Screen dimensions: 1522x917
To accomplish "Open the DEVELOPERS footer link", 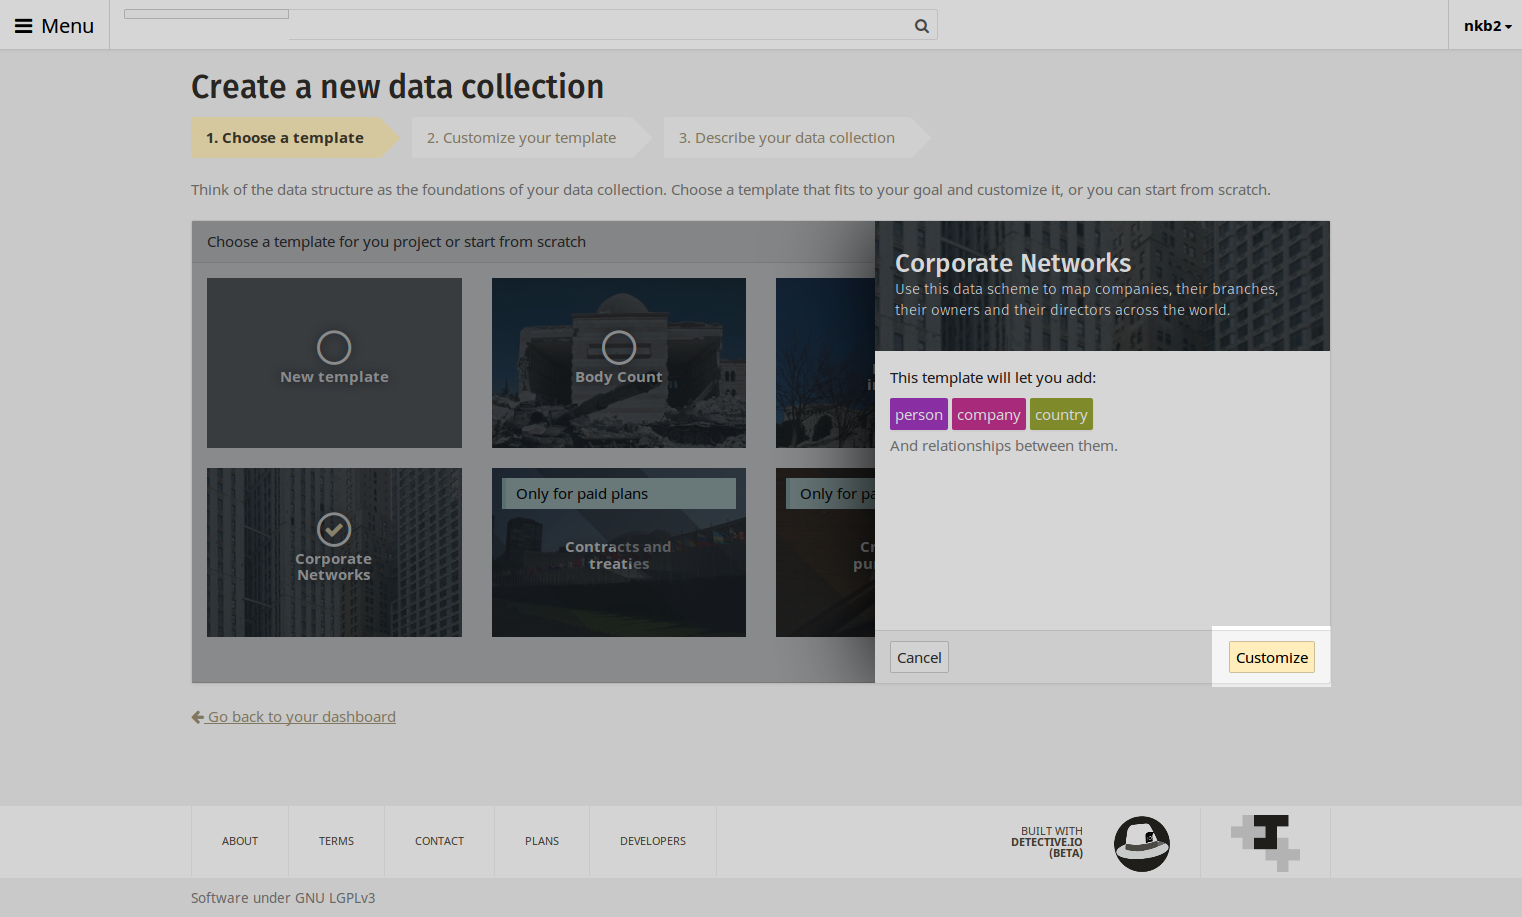I will pos(653,841).
